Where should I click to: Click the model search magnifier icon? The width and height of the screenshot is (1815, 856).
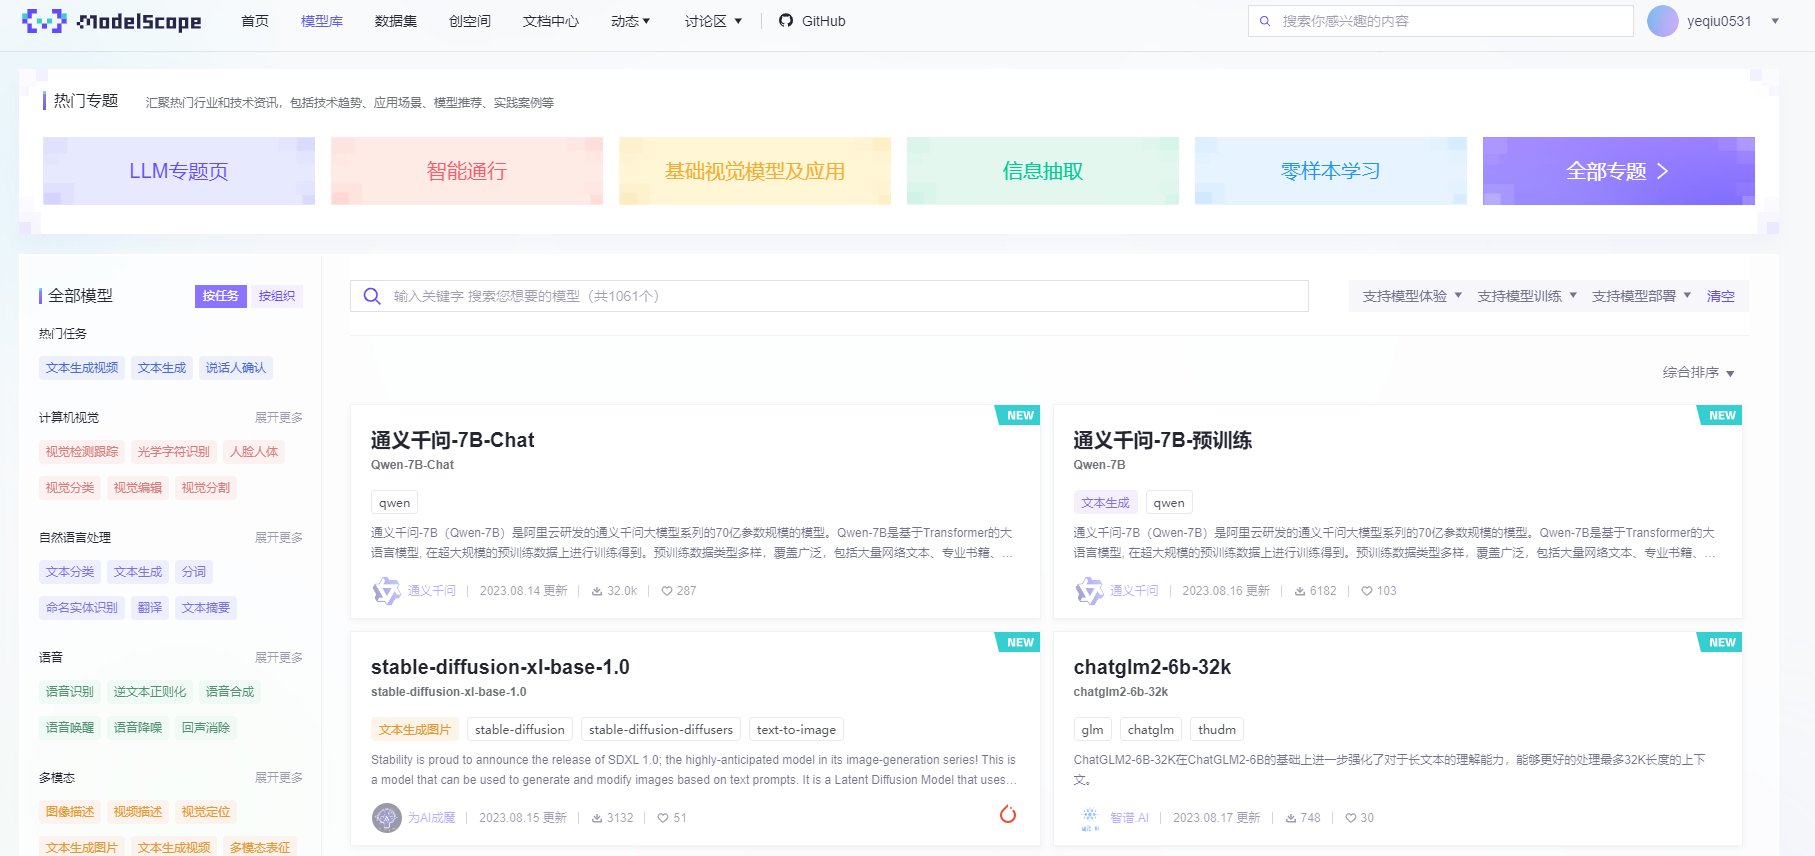[x=372, y=296]
